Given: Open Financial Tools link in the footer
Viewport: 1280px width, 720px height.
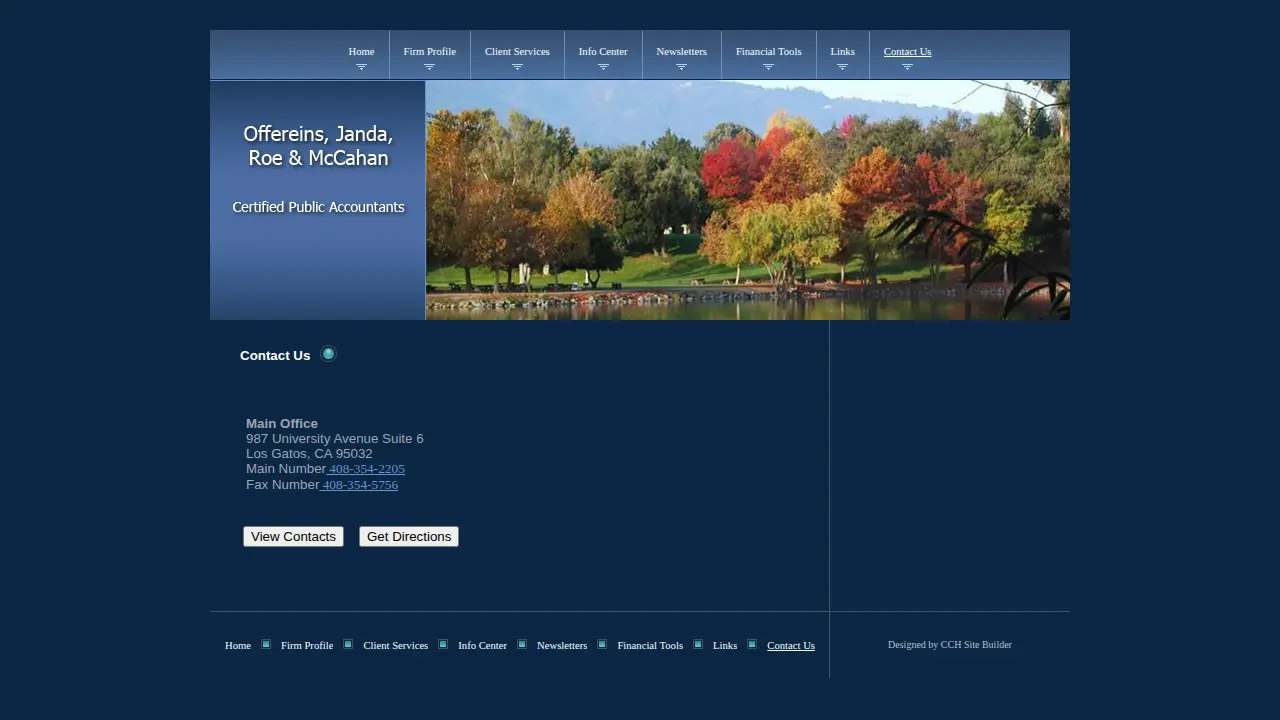Looking at the screenshot, I should 650,645.
